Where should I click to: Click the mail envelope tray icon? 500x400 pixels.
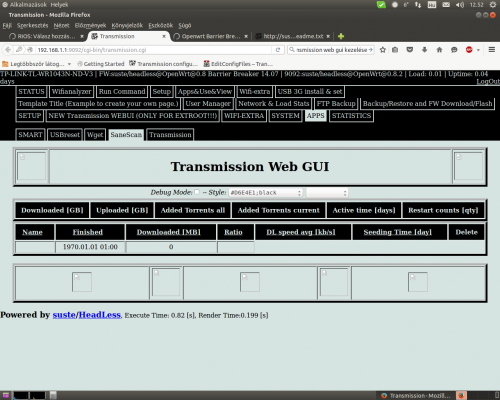pos(446,5)
